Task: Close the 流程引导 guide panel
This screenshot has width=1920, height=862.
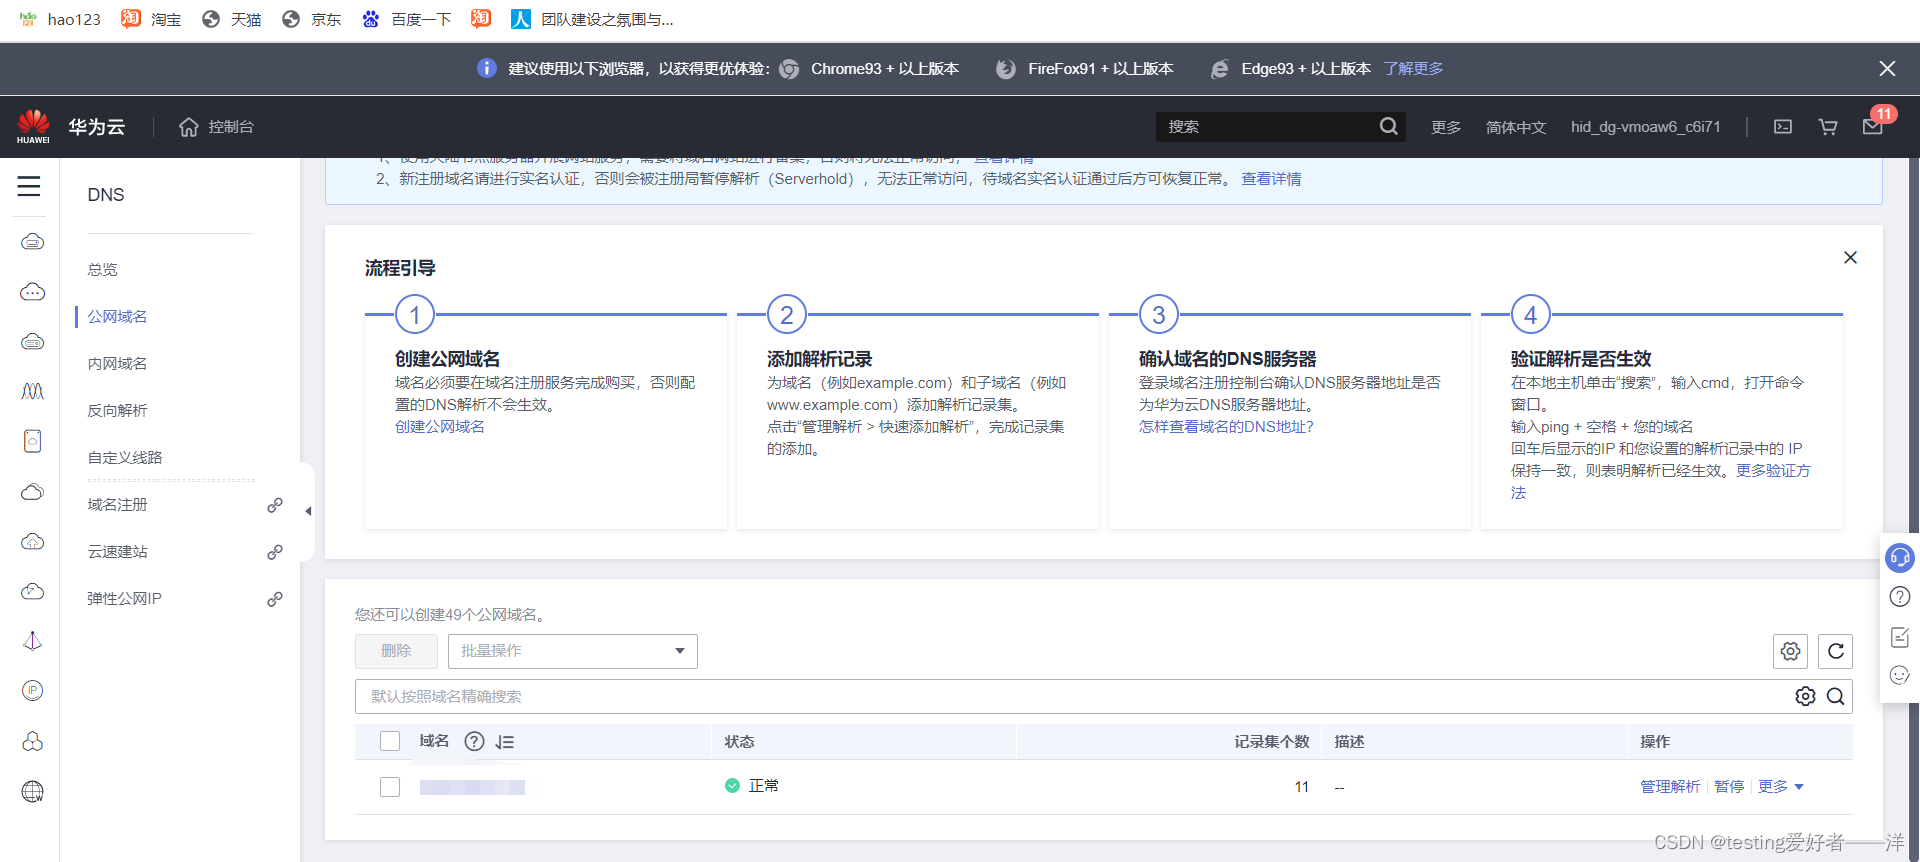Action: 1850,257
